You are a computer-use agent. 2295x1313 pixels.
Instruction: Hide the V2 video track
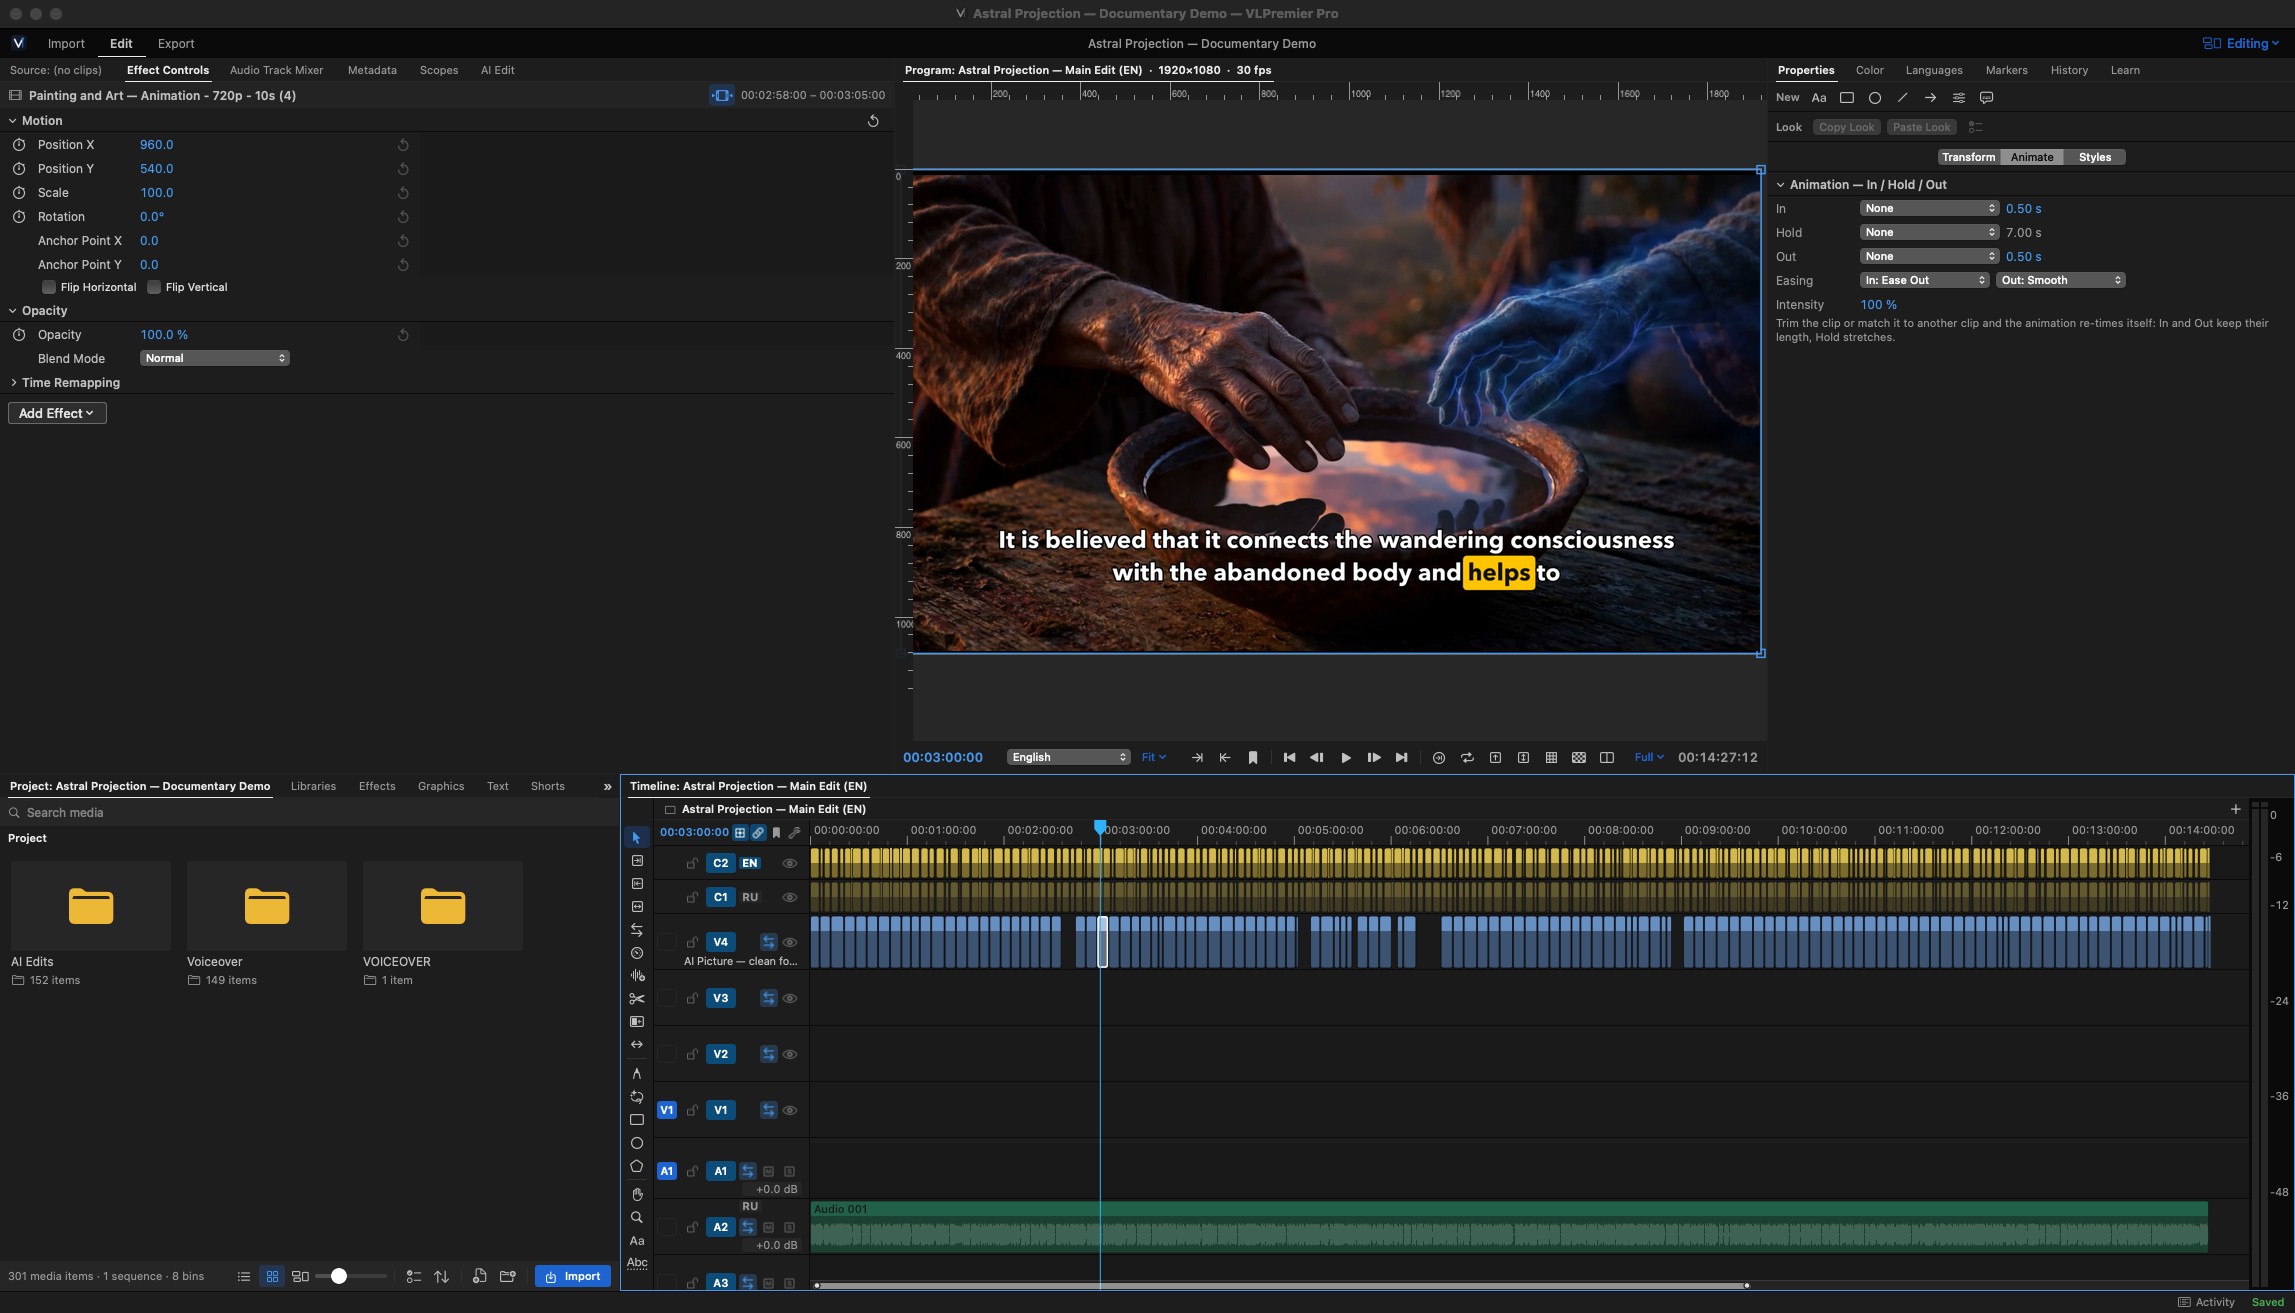pyautogui.click(x=790, y=1054)
